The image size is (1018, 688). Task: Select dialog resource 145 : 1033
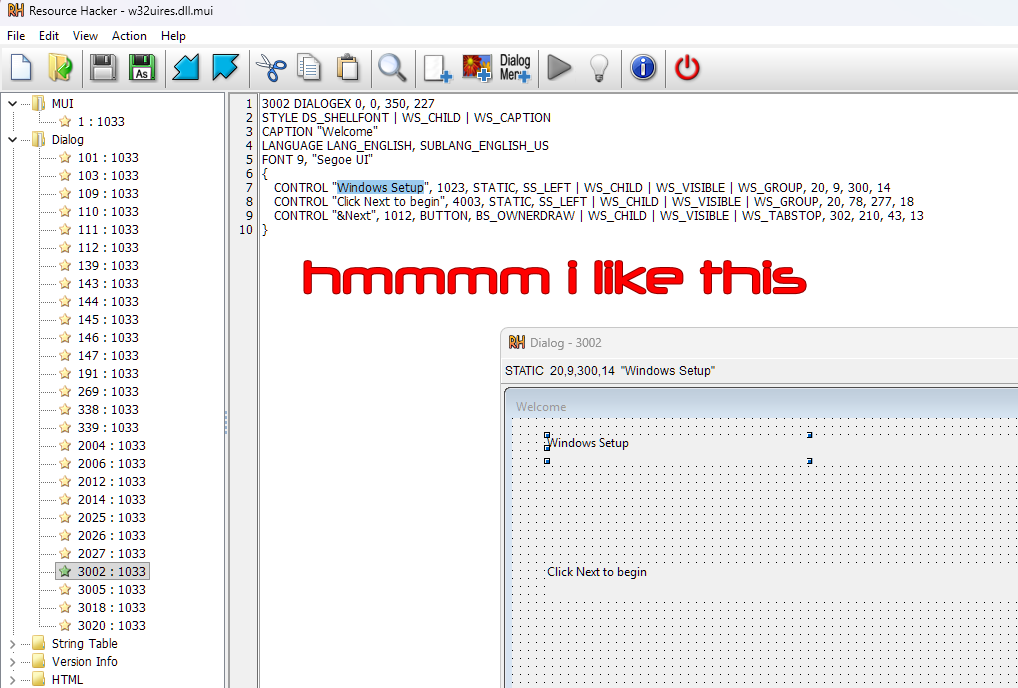click(x=108, y=320)
